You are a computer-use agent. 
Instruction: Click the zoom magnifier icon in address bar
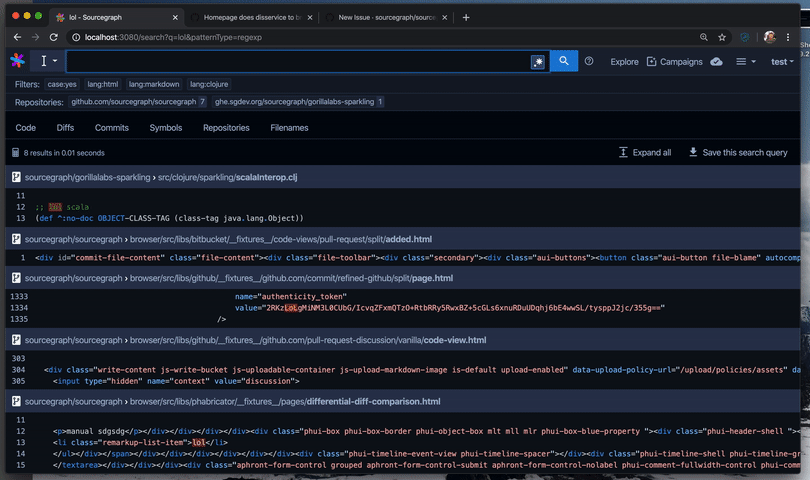[x=704, y=37]
